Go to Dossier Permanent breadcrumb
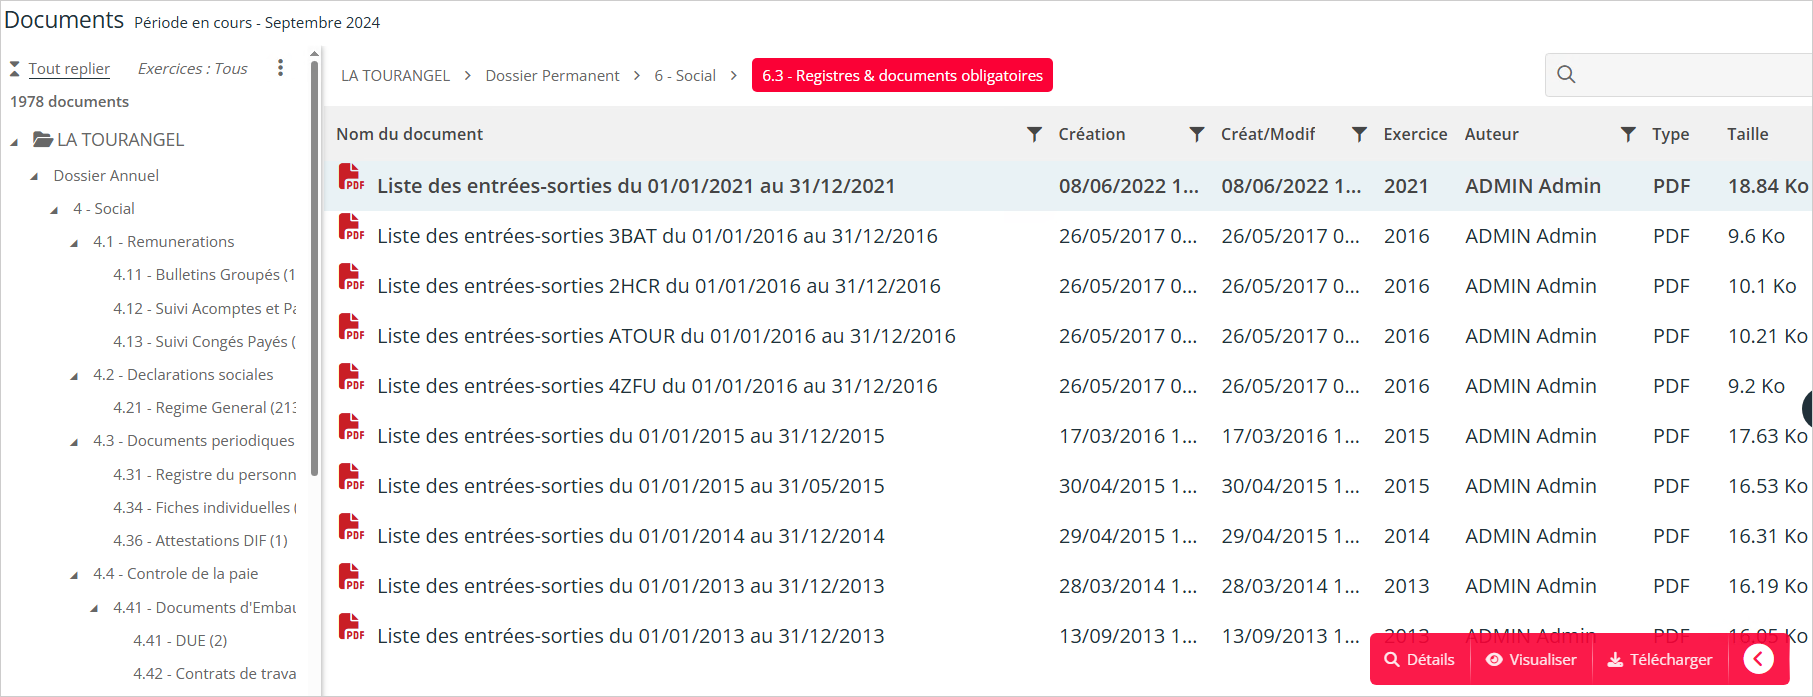The image size is (1813, 697). (x=552, y=75)
